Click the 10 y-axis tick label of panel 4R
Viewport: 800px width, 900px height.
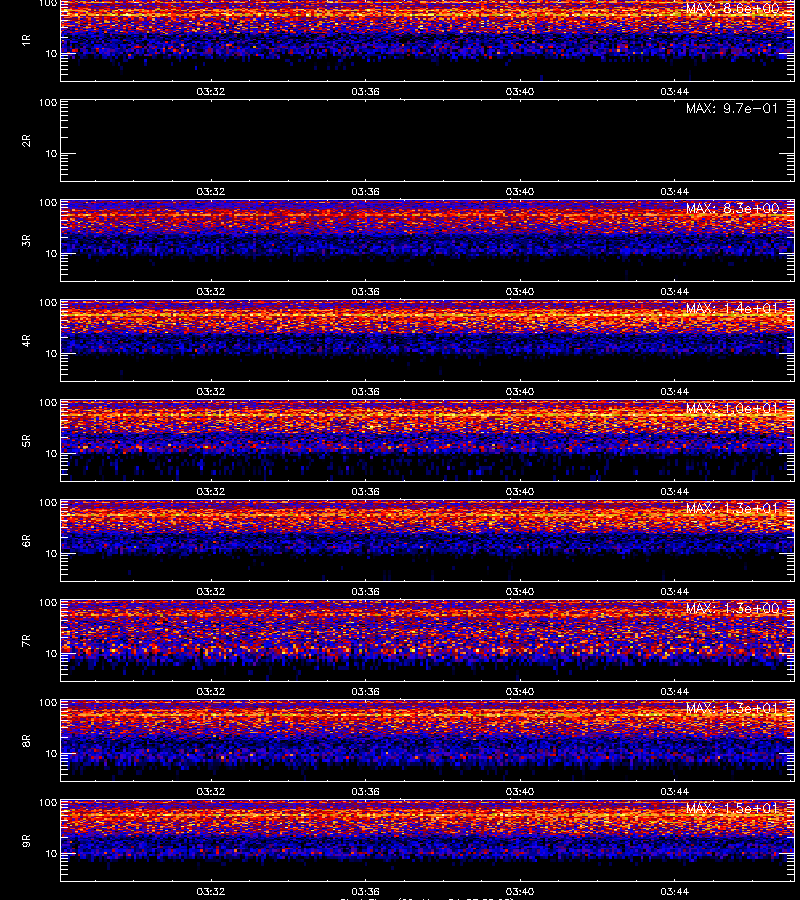click(51, 354)
